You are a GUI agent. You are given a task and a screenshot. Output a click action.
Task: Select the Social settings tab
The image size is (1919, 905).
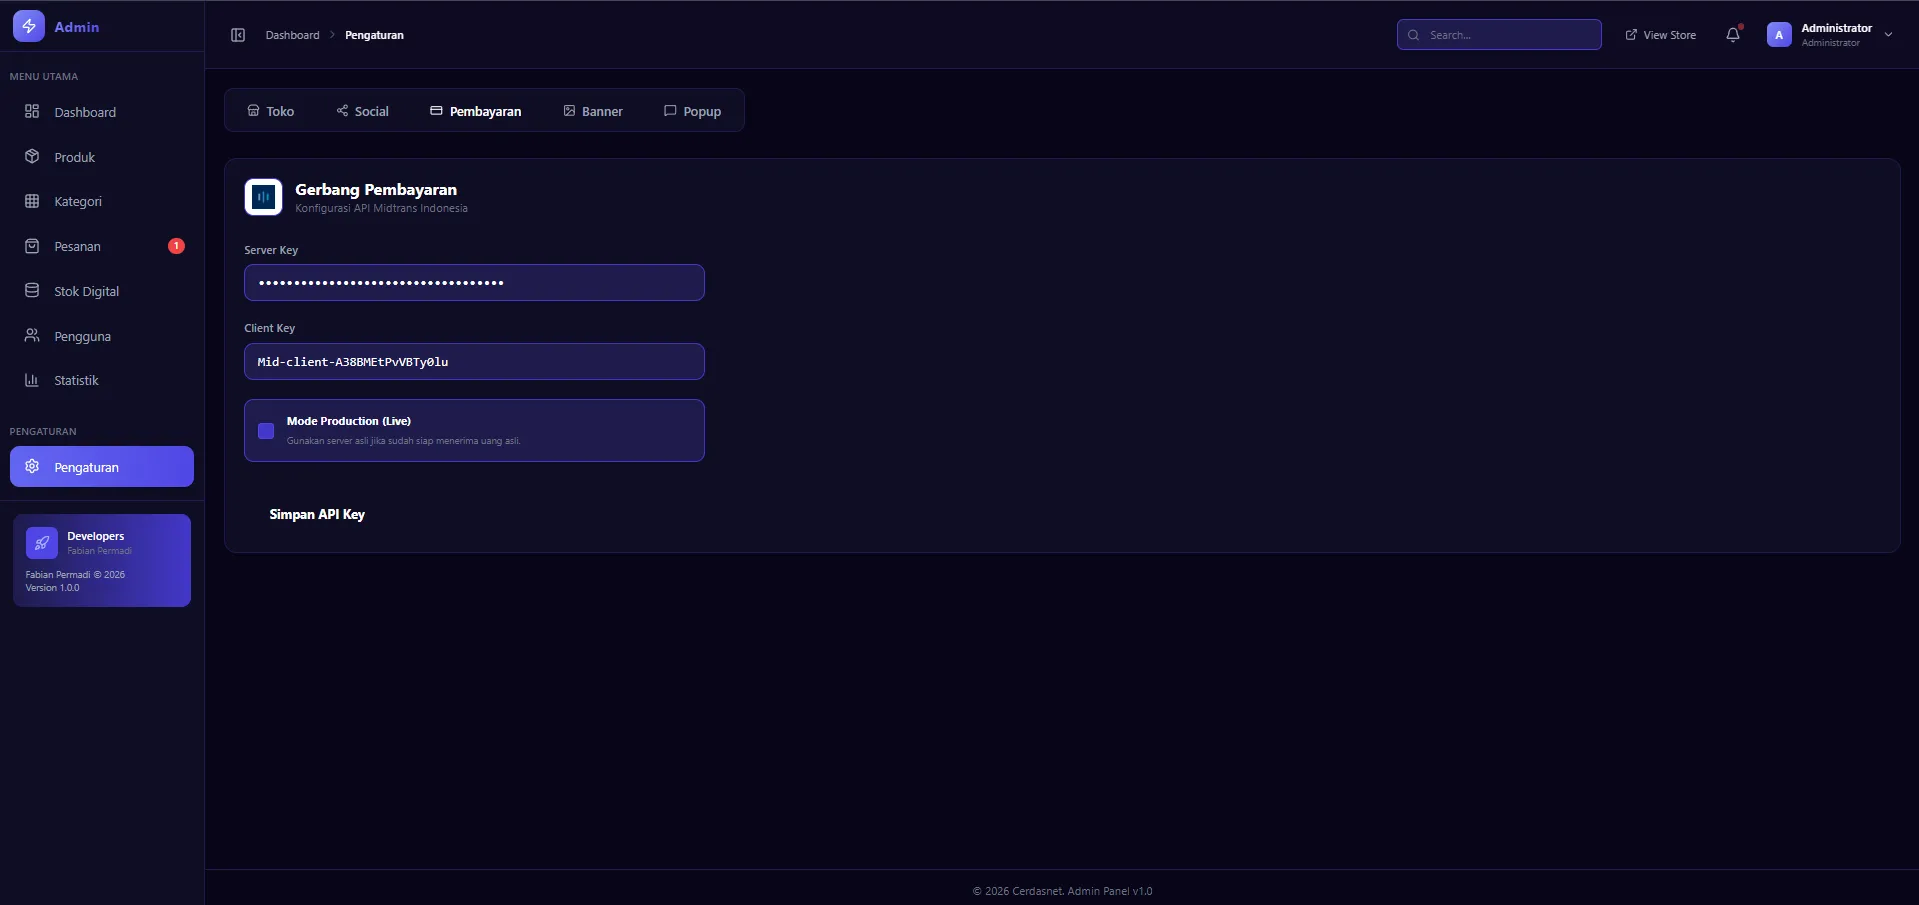(x=363, y=111)
